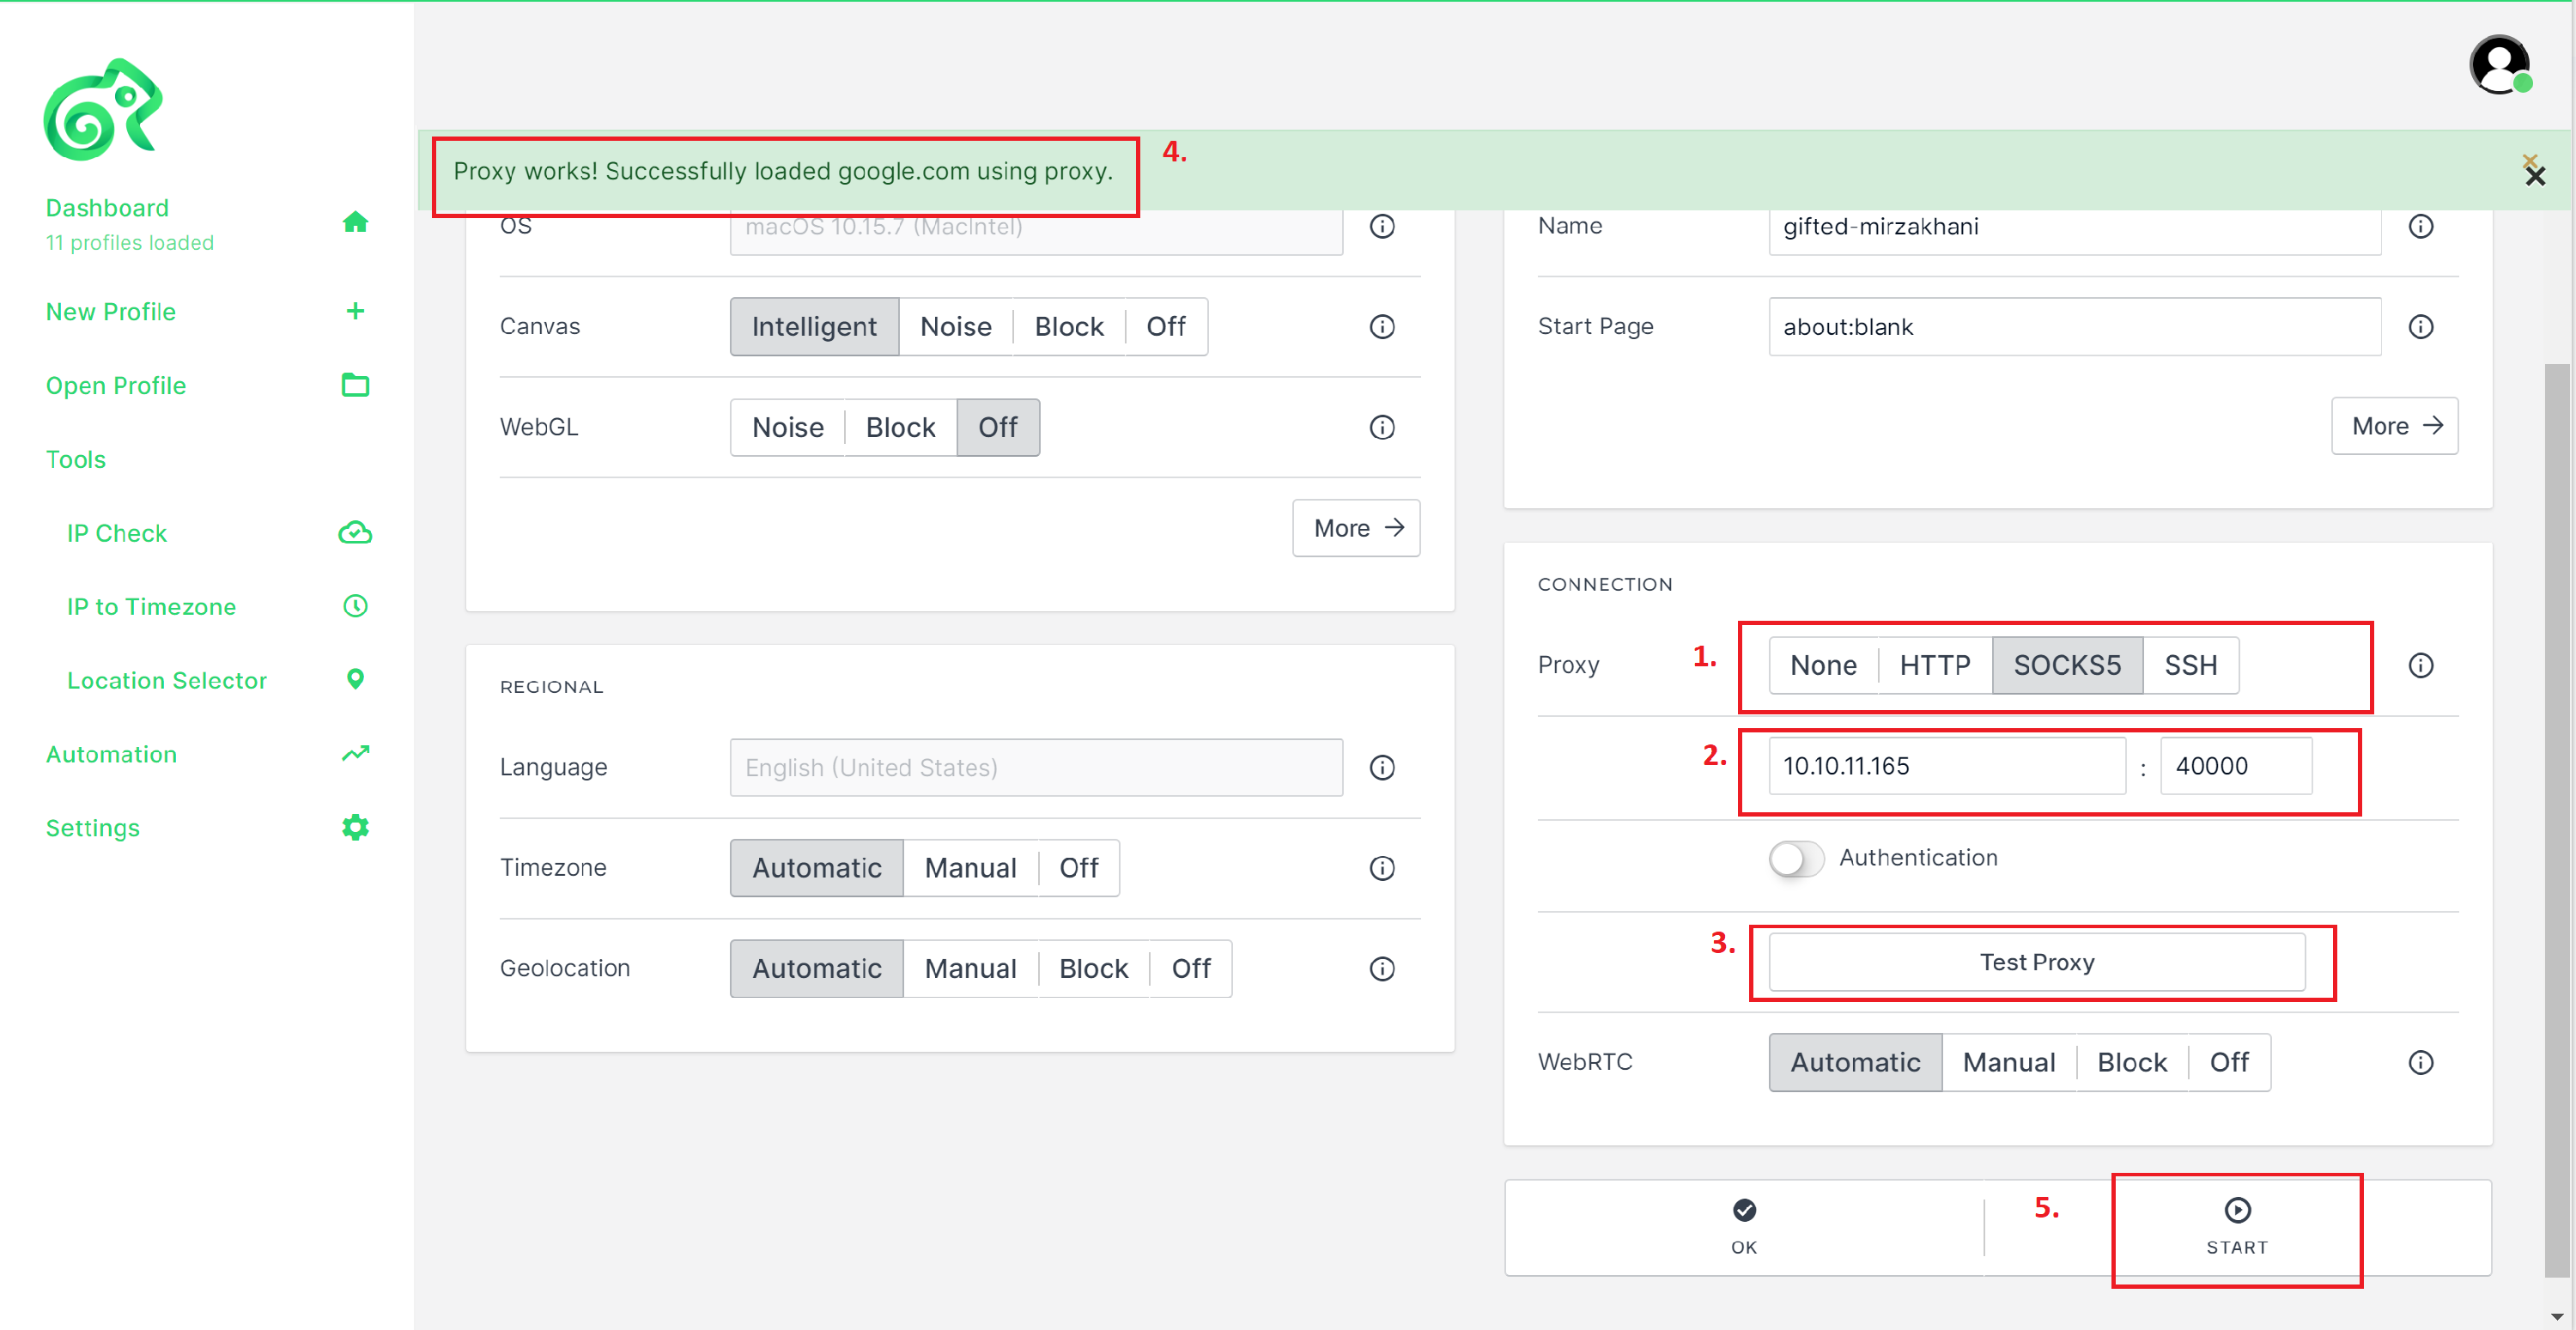Open the Language dropdown field
This screenshot has height=1330, width=2576.
pyautogui.click(x=1036, y=767)
